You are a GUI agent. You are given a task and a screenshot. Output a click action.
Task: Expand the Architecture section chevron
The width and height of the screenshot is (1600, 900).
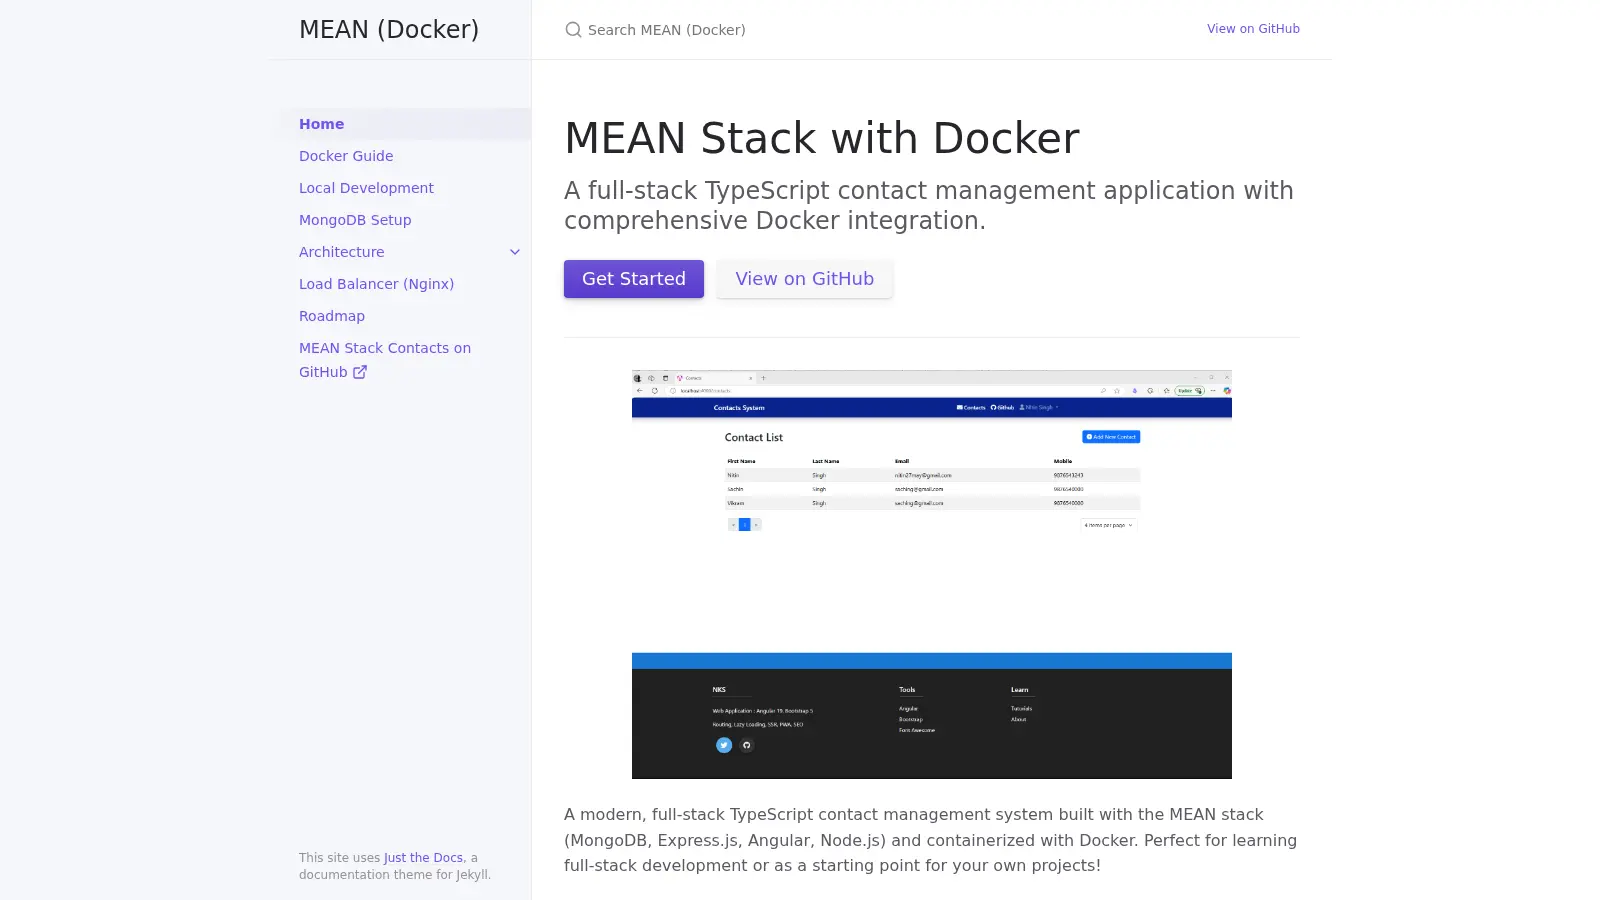pos(515,252)
